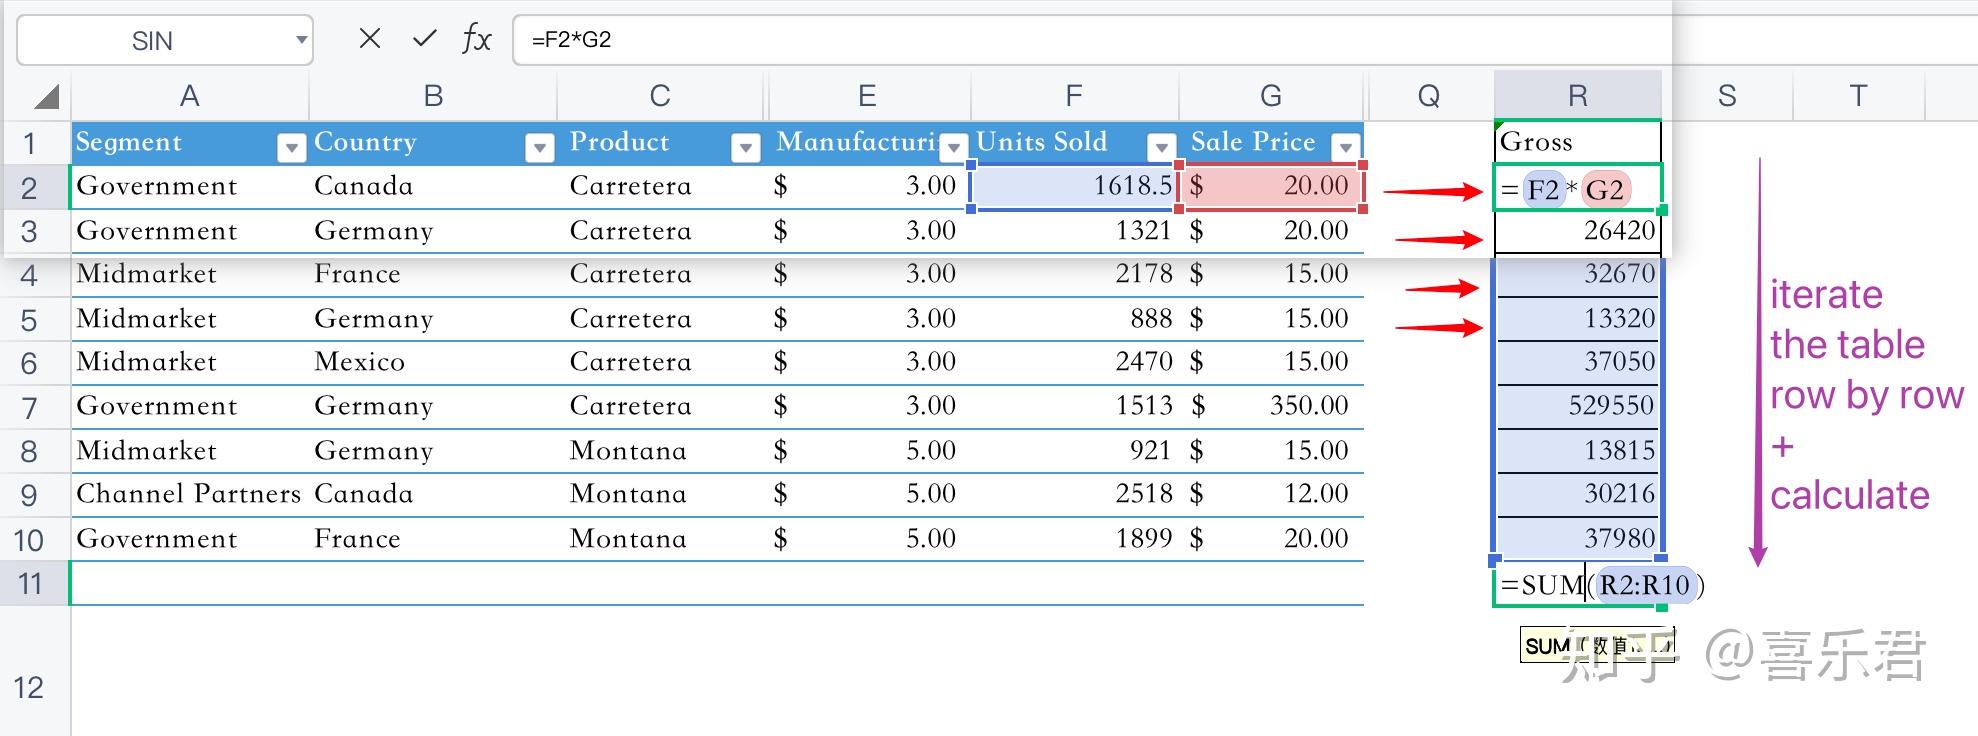The height and width of the screenshot is (736, 1978).
Task: Open the insert function fx dialog
Action: pyautogui.click(x=477, y=39)
